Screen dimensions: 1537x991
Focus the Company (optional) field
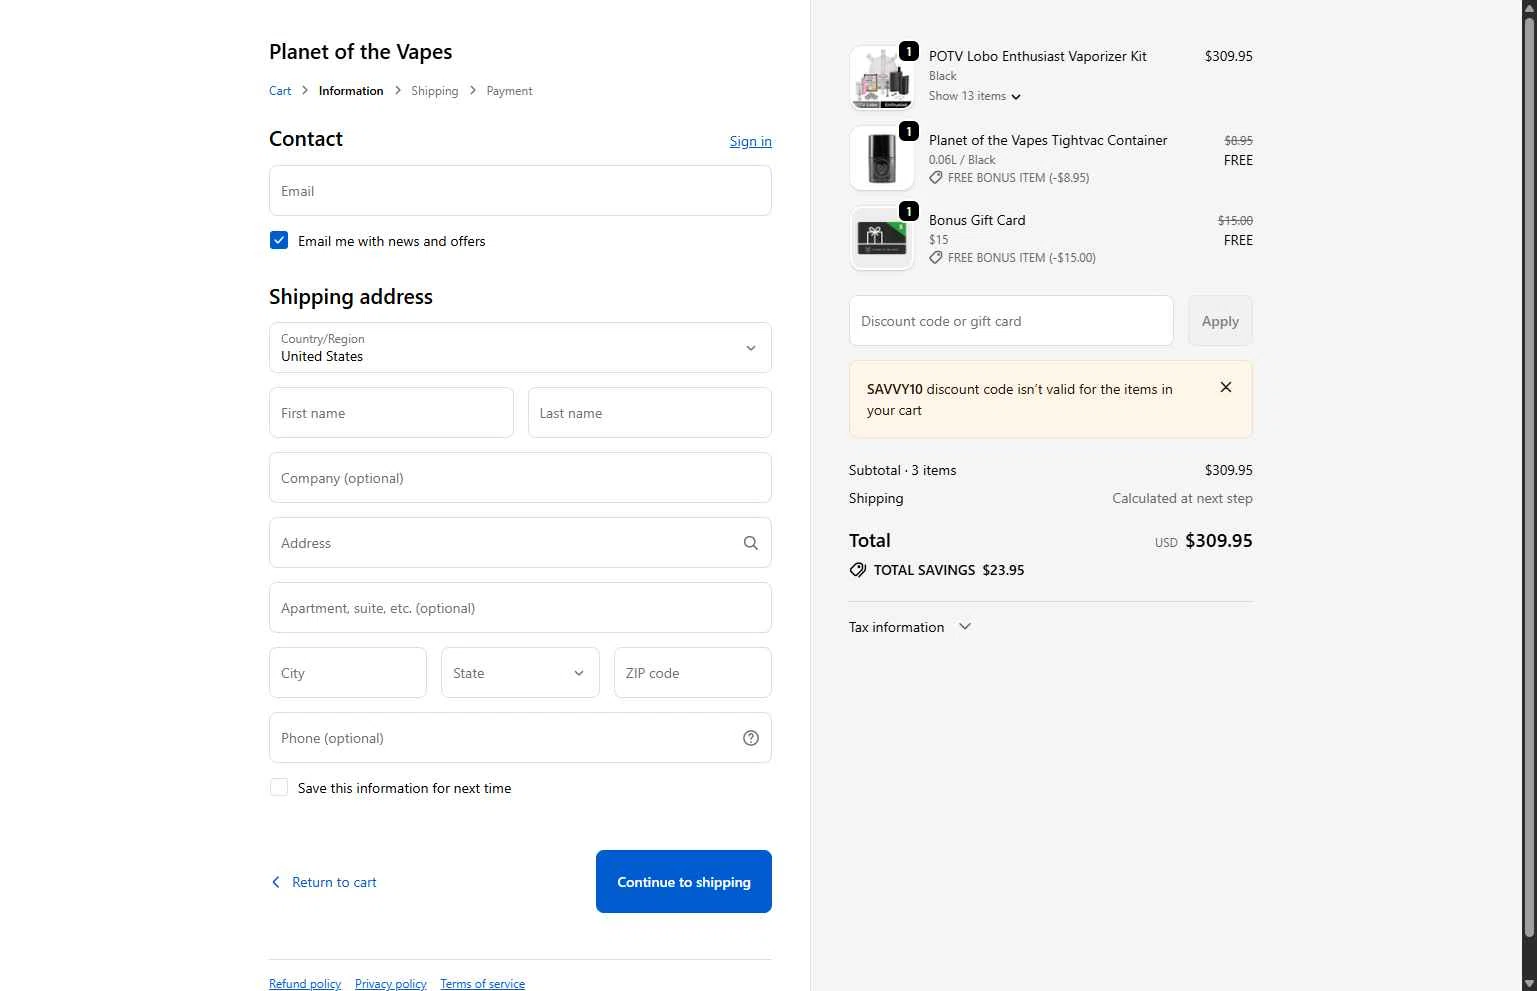pos(520,478)
